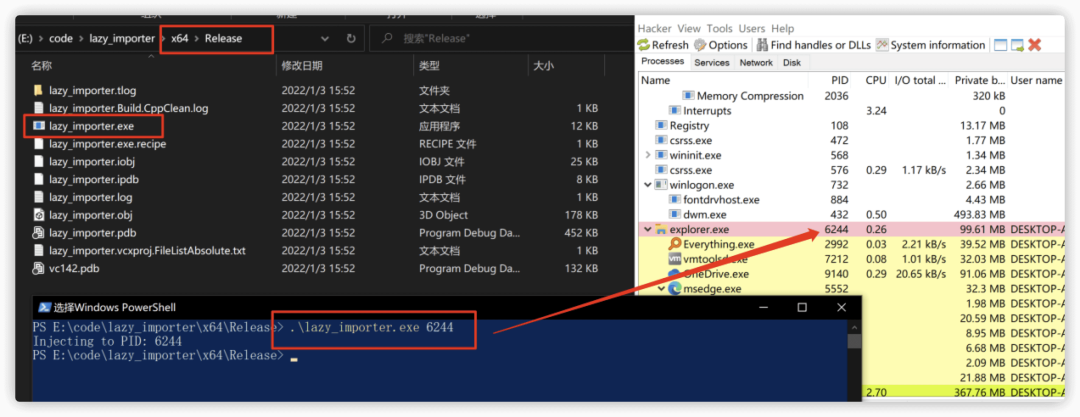Viewport: 1080px width, 417px height.
Task: Collapse the explorer.exe process tree
Action: pyautogui.click(x=647, y=230)
